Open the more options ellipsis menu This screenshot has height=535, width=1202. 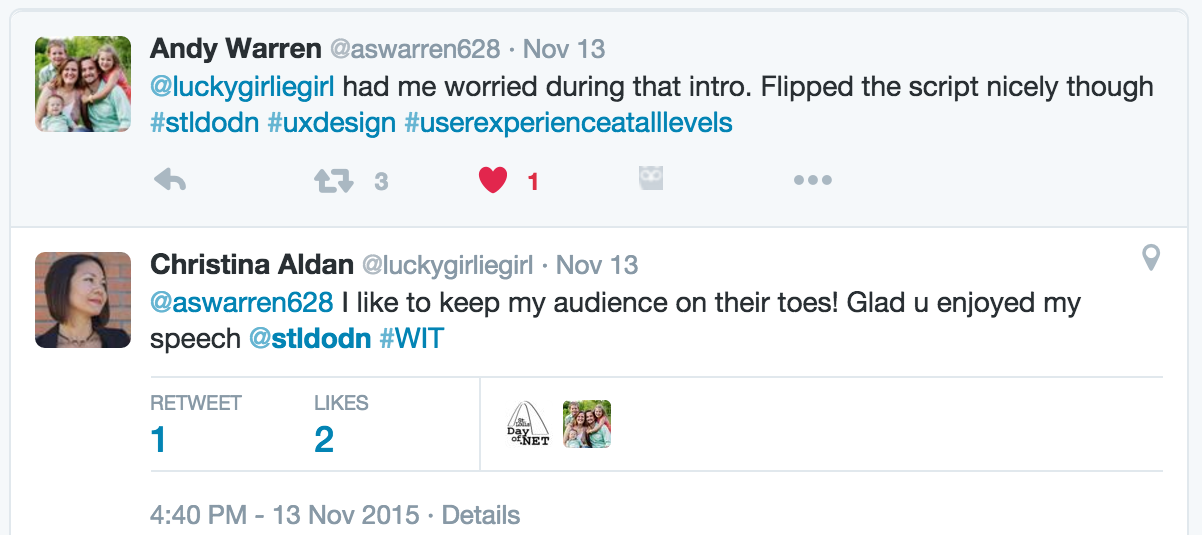pos(812,181)
